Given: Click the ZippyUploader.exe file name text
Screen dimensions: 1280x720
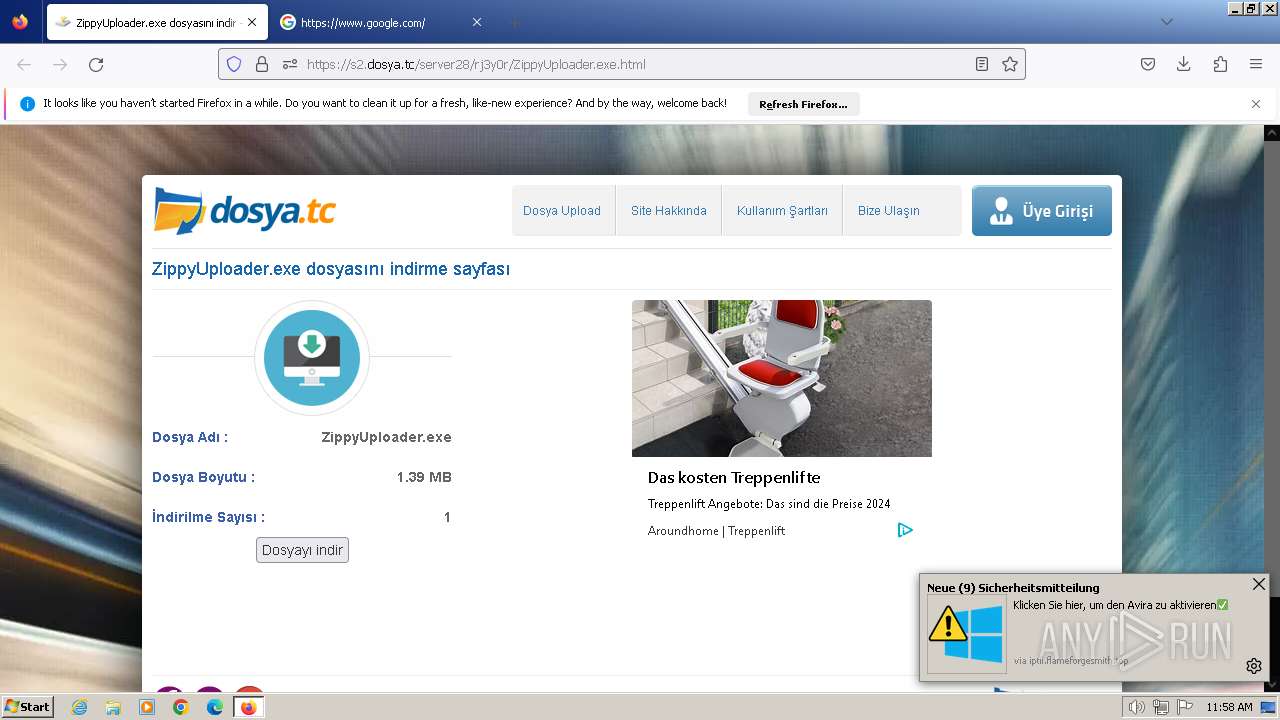Looking at the screenshot, I should tap(386, 437).
